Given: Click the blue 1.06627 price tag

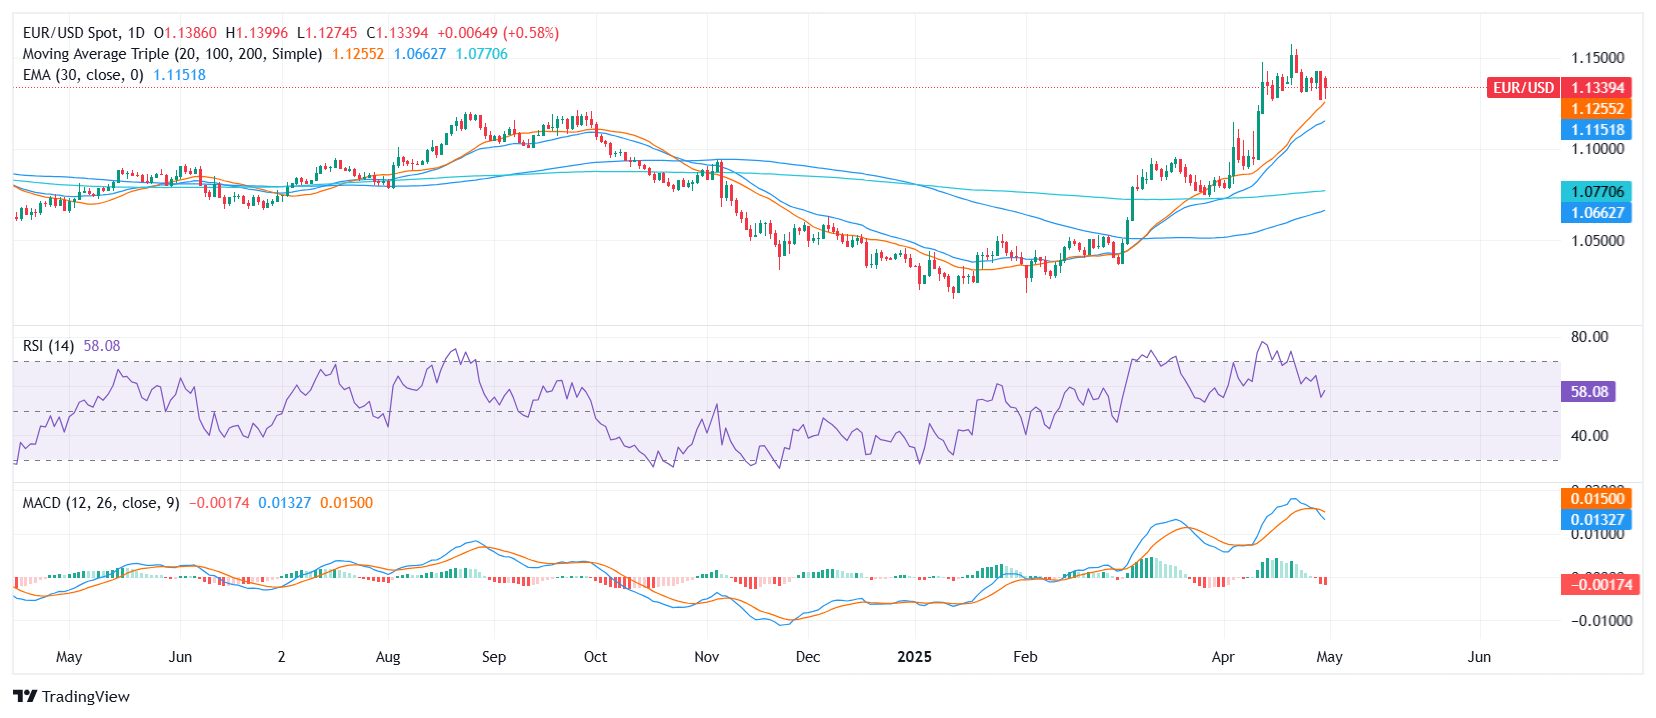Looking at the screenshot, I should (x=1597, y=213).
